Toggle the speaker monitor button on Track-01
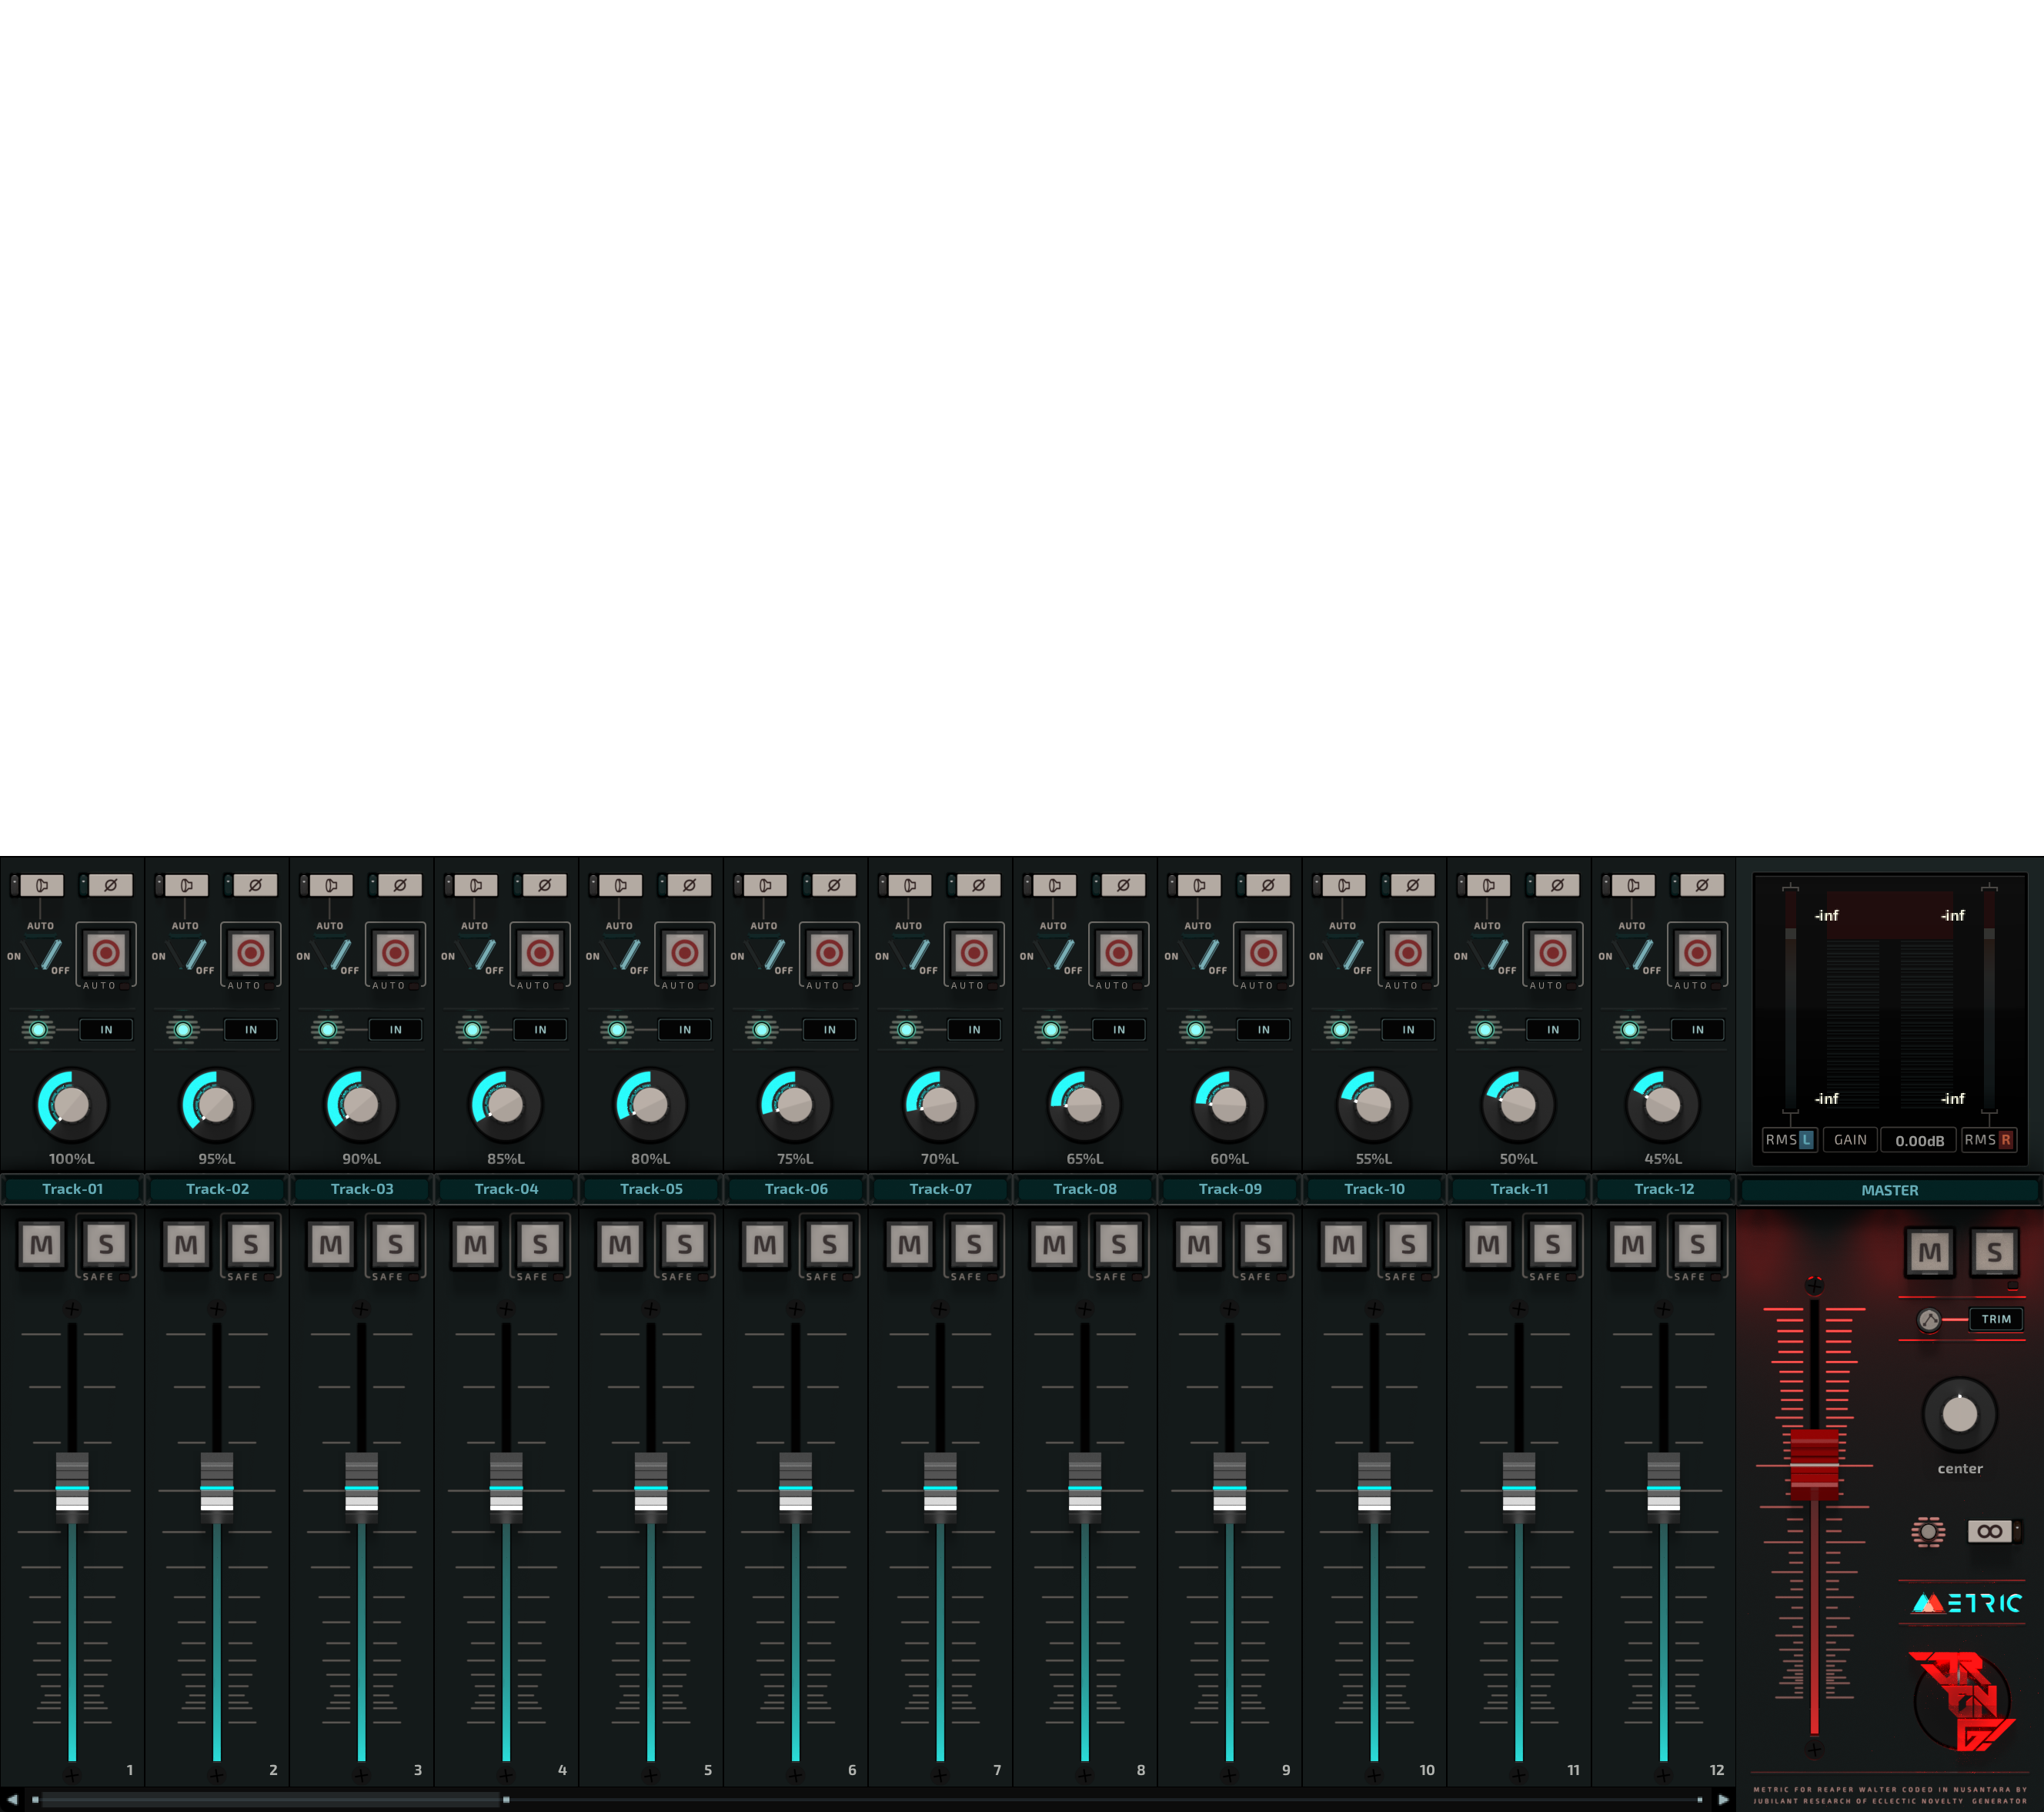The width and height of the screenshot is (2044, 1812). pos(42,886)
